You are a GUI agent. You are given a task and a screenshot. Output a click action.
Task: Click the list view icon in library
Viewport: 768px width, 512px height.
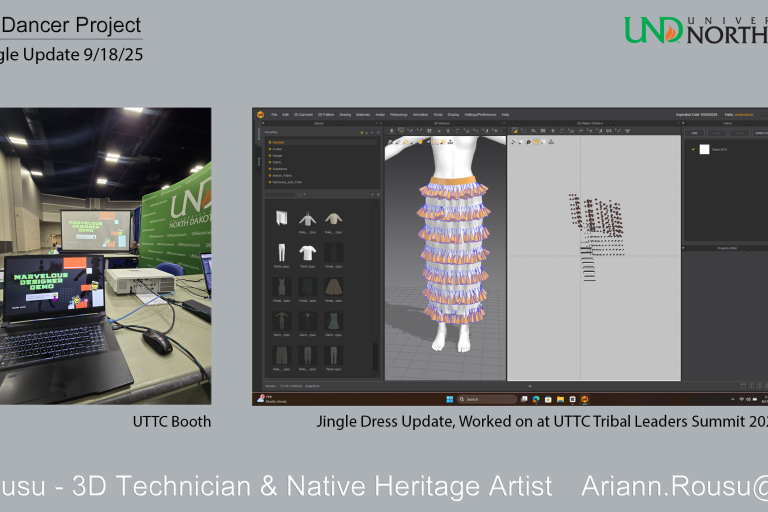click(378, 195)
